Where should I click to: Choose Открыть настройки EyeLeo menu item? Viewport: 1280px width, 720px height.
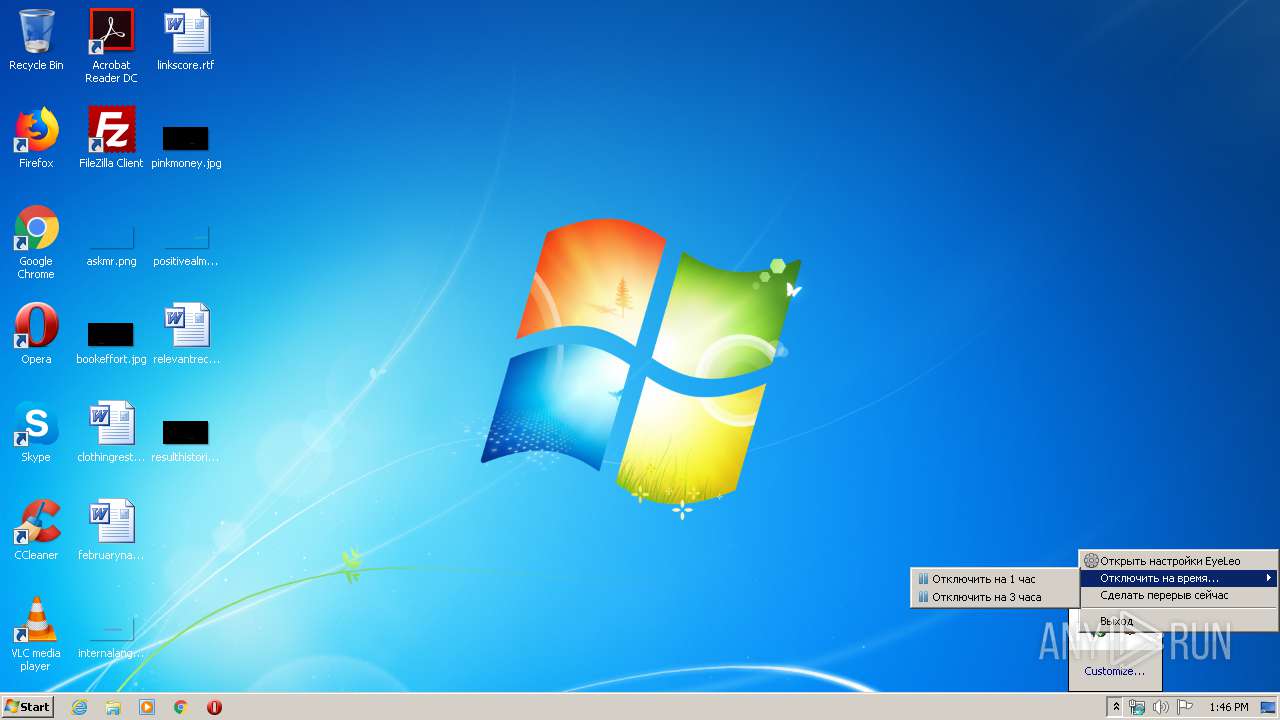(x=1178, y=561)
